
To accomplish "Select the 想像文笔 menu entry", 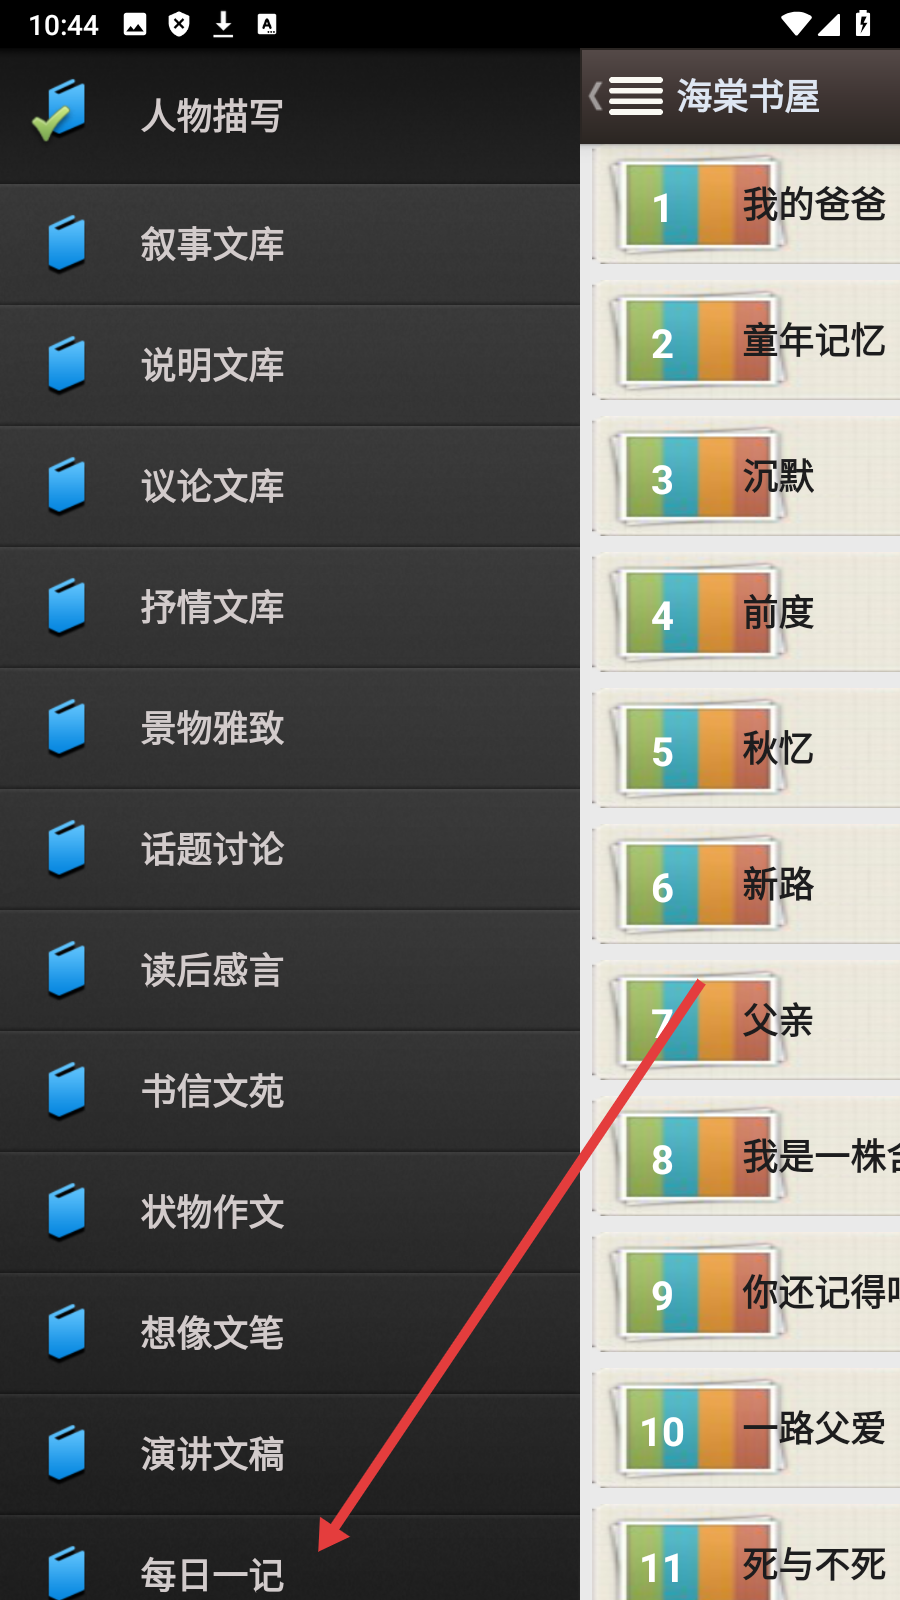I will click(x=290, y=1333).
